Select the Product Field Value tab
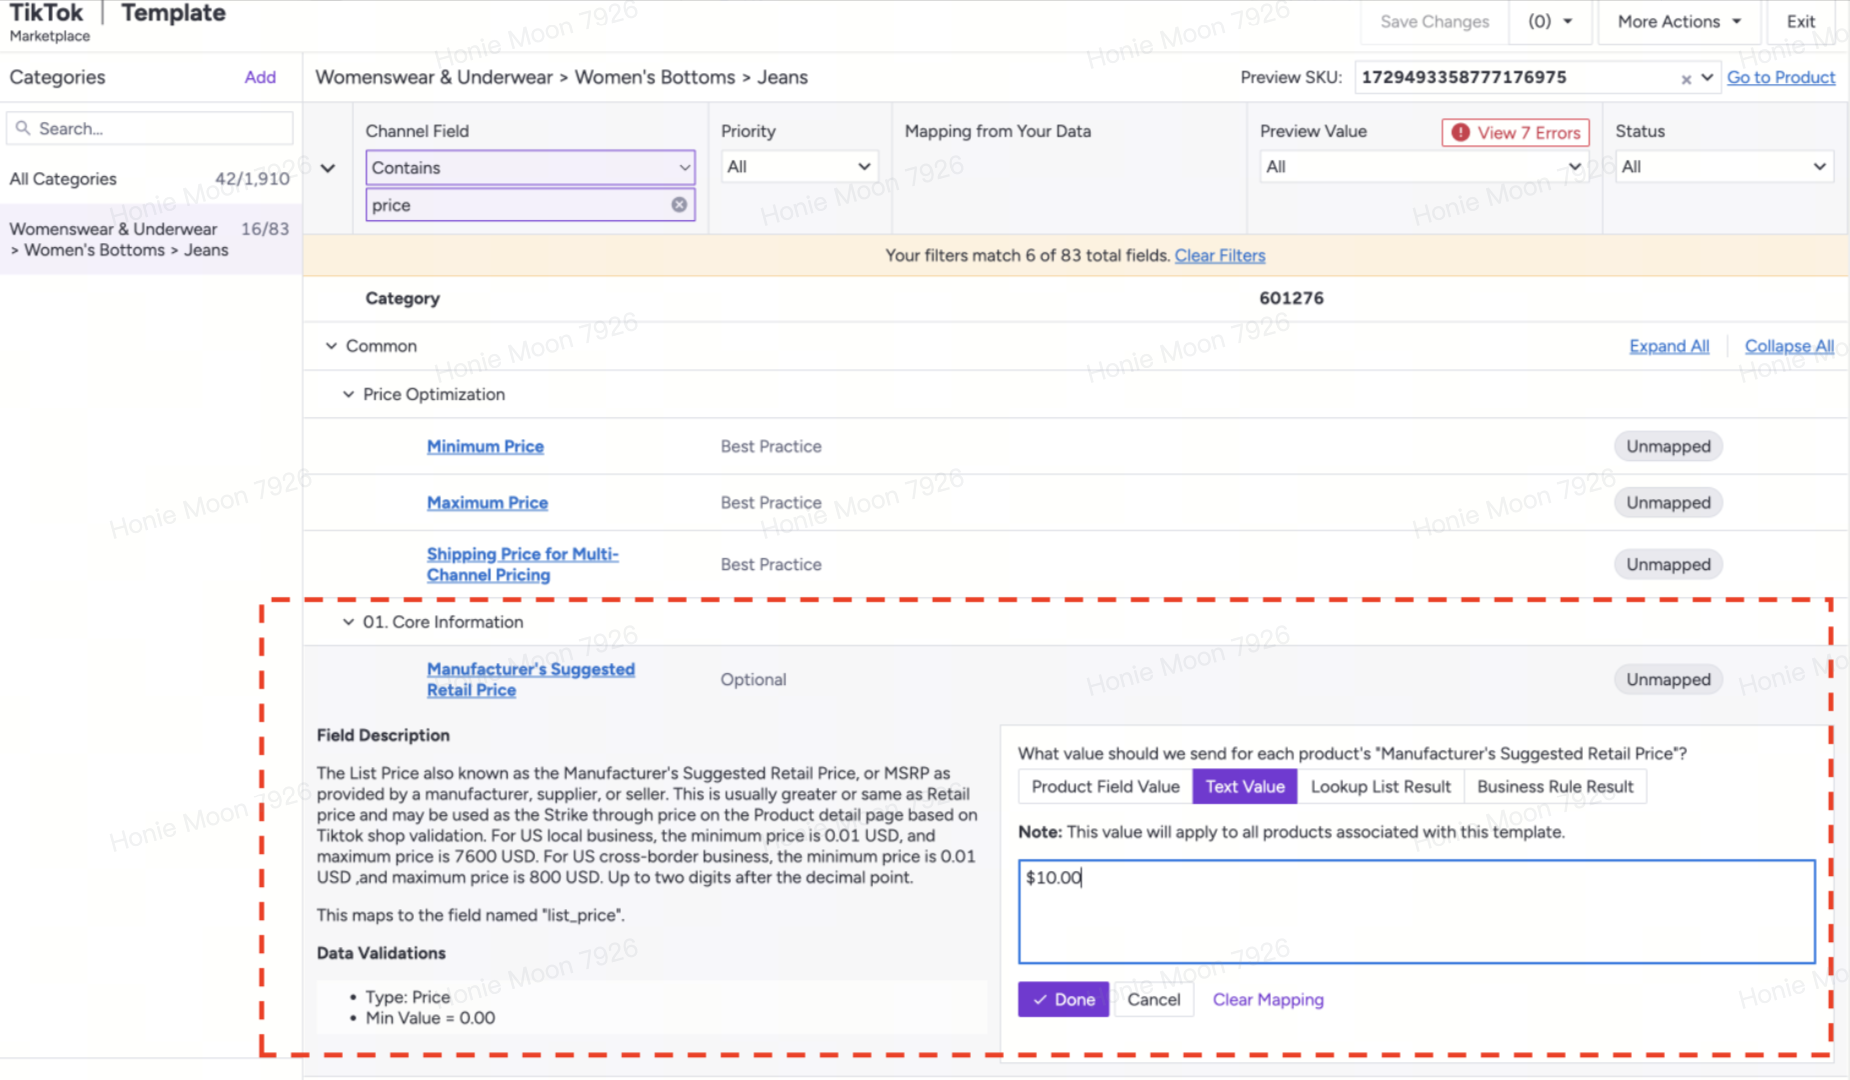1850x1080 pixels. click(x=1105, y=787)
